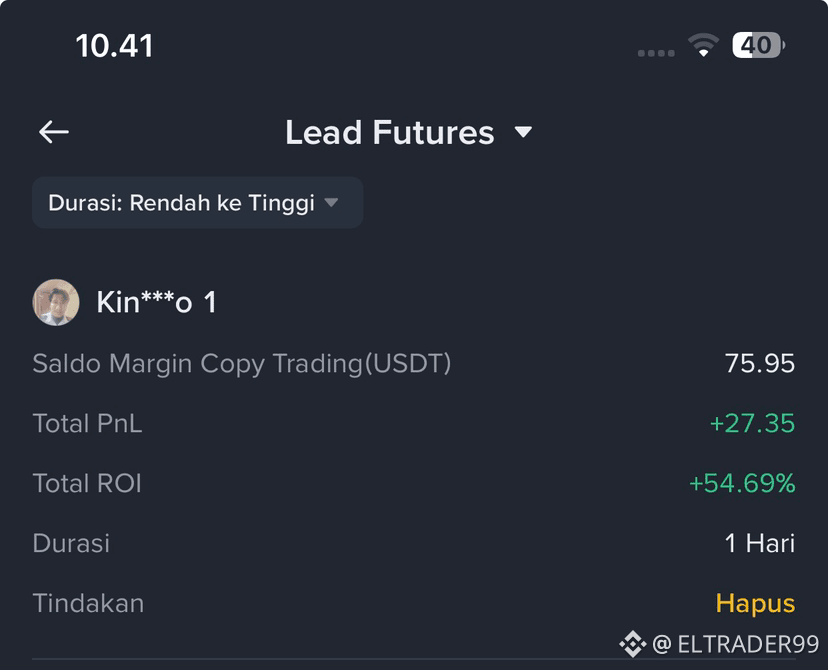Open the Kin***o 1 trader name
Viewport: 828px width, 670px height.
[x=156, y=303]
